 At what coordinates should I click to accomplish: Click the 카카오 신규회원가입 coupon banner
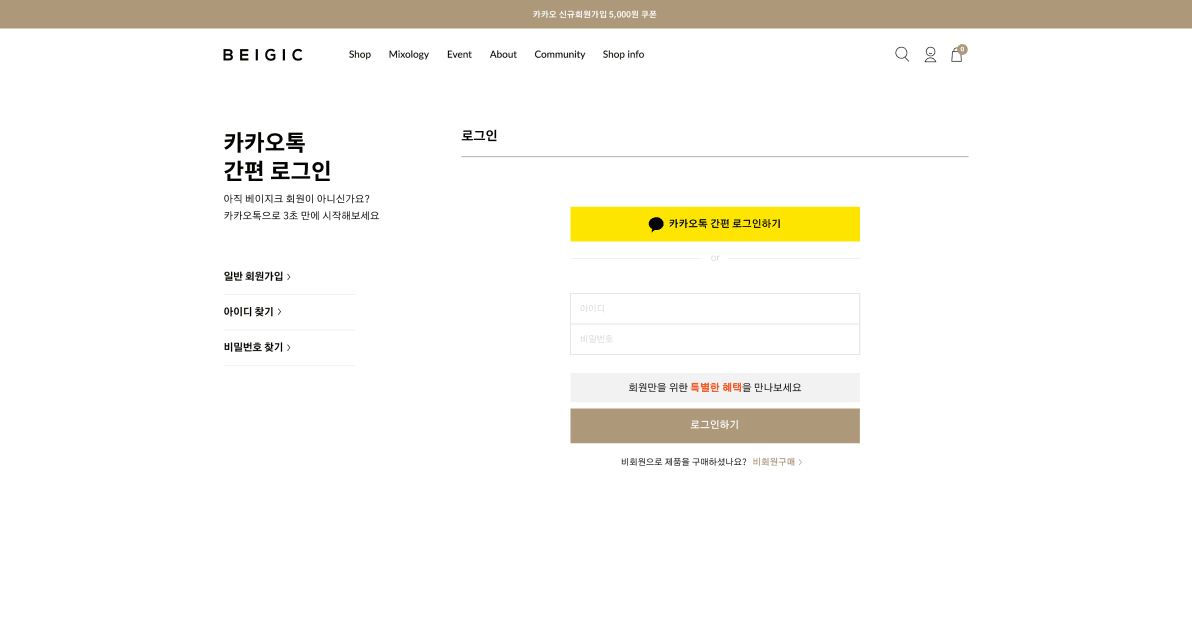(596, 14)
